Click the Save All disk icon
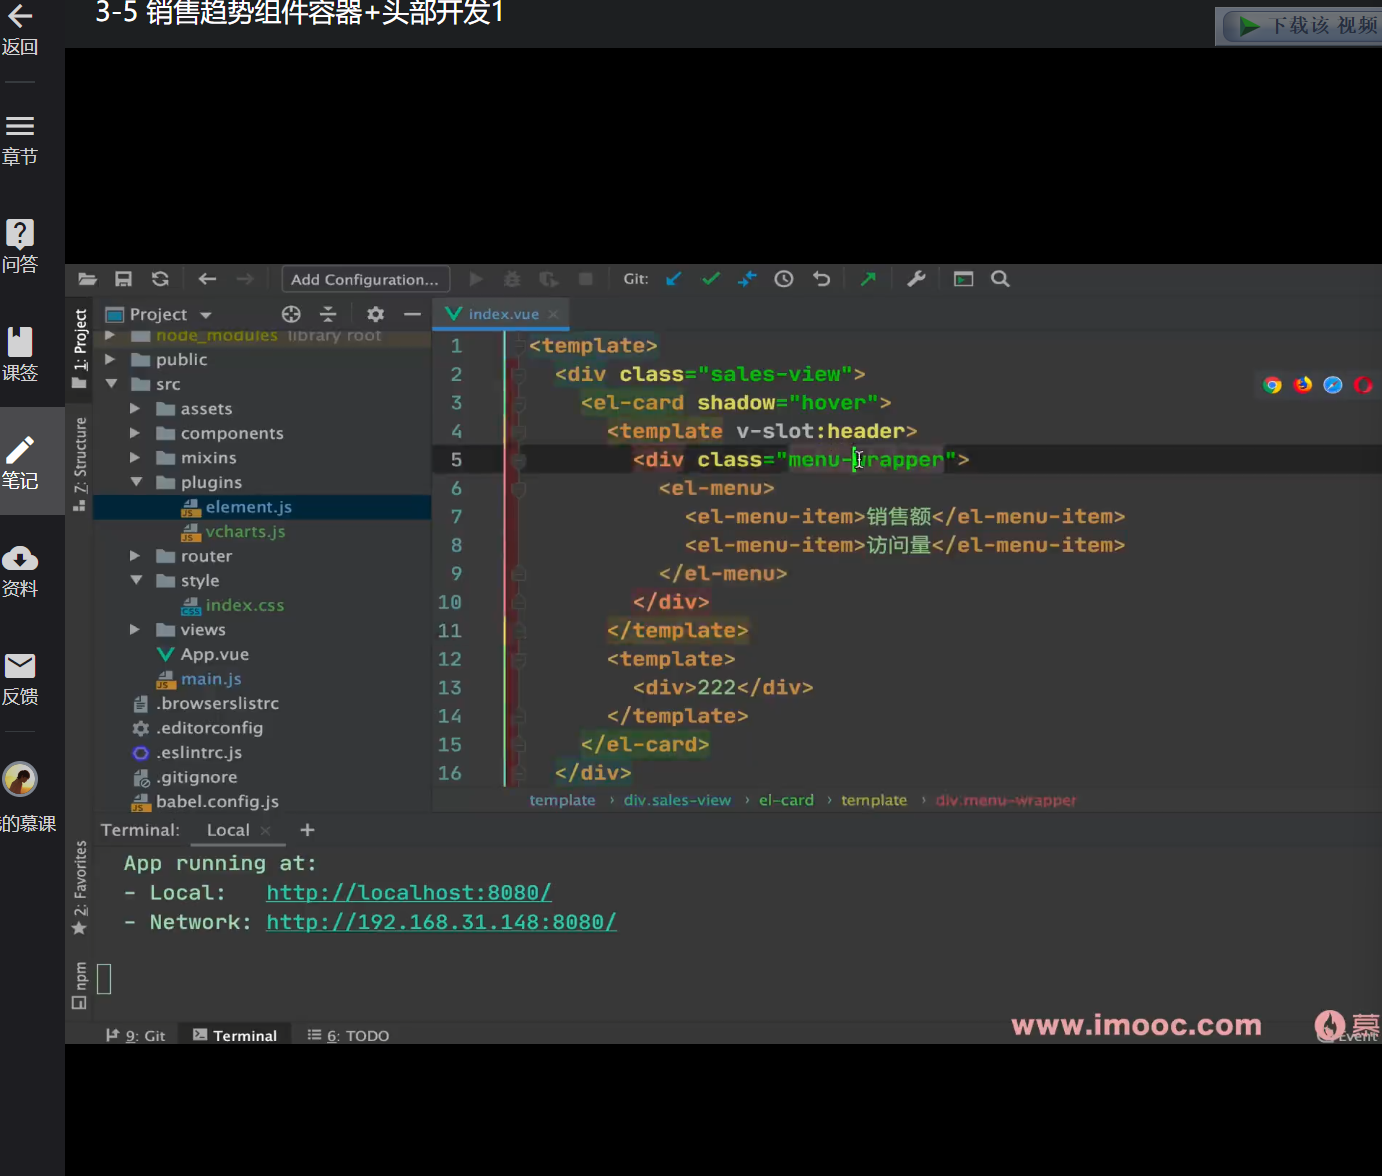Image resolution: width=1382 pixels, height=1176 pixels. (x=123, y=279)
